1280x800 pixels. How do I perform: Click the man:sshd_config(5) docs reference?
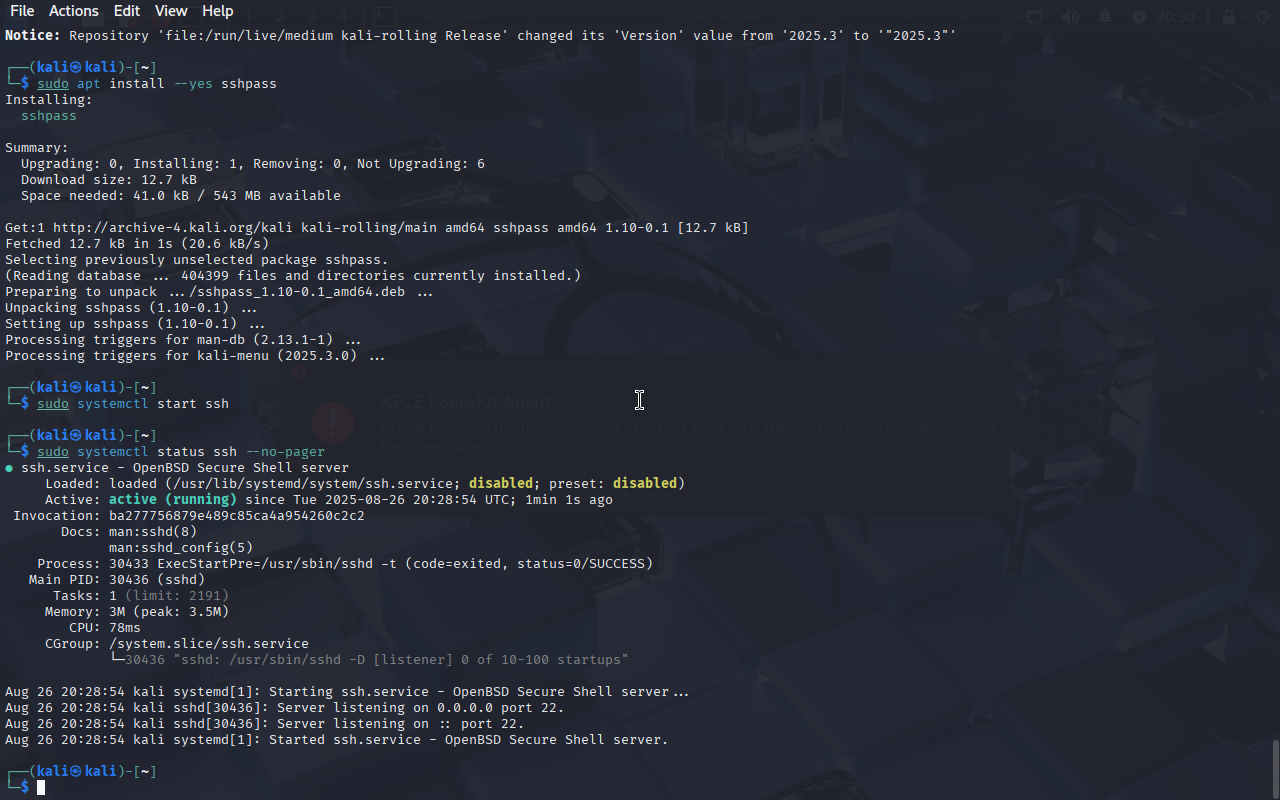(x=181, y=548)
